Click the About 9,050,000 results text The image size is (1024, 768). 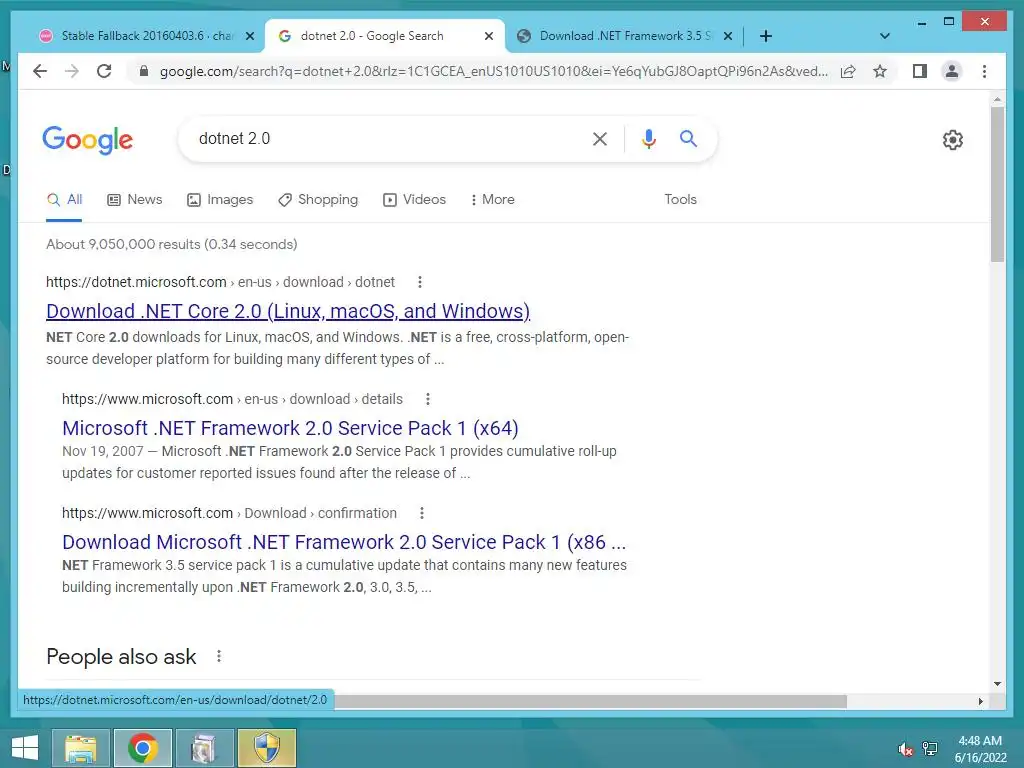tap(172, 244)
